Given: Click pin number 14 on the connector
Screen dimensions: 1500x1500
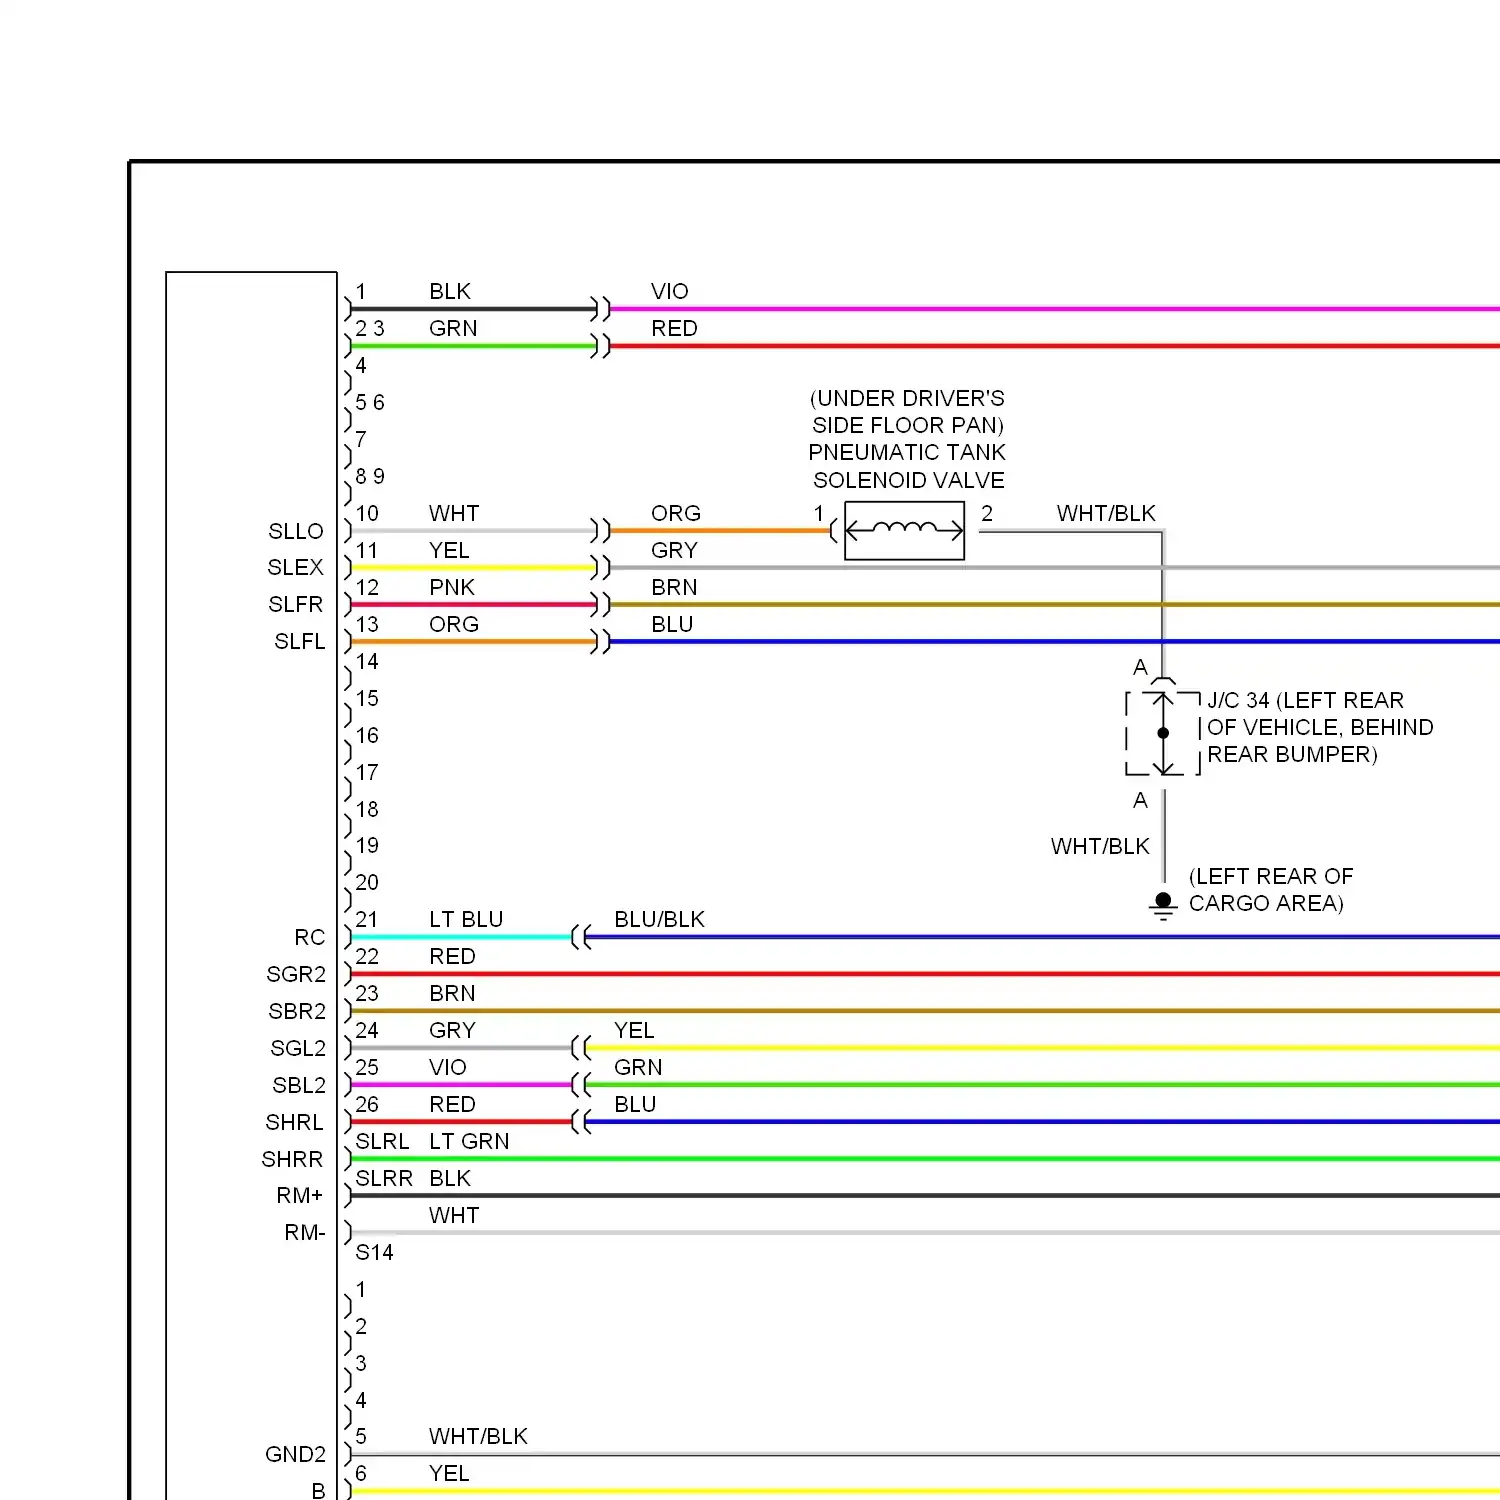Looking at the screenshot, I should [367, 661].
